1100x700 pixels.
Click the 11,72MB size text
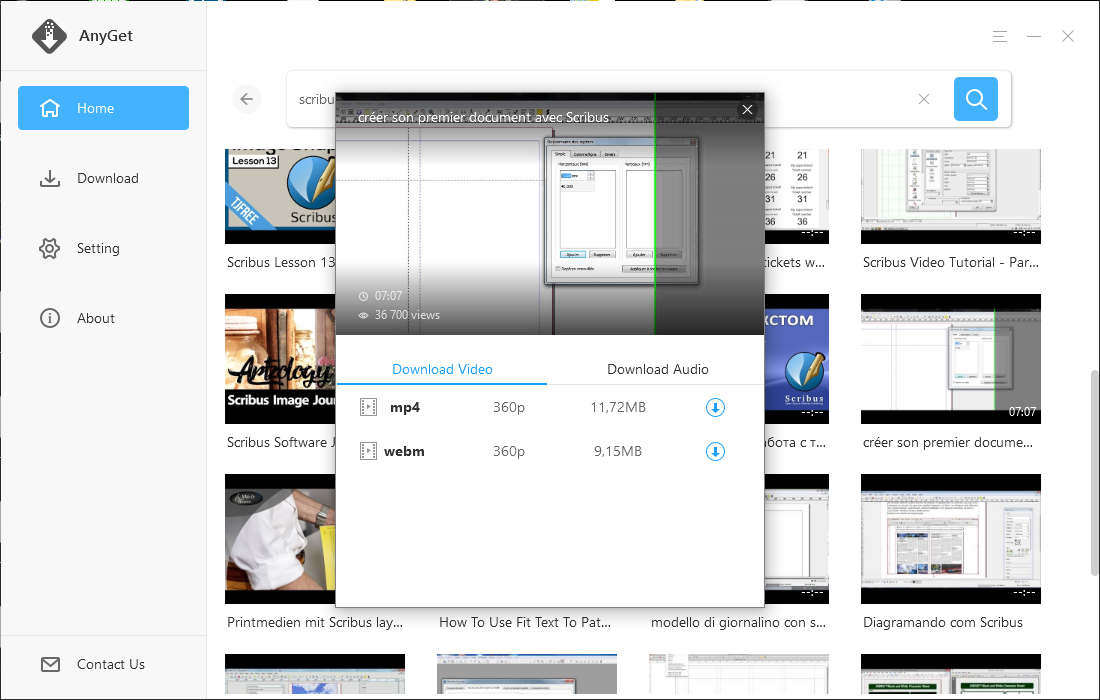(618, 408)
